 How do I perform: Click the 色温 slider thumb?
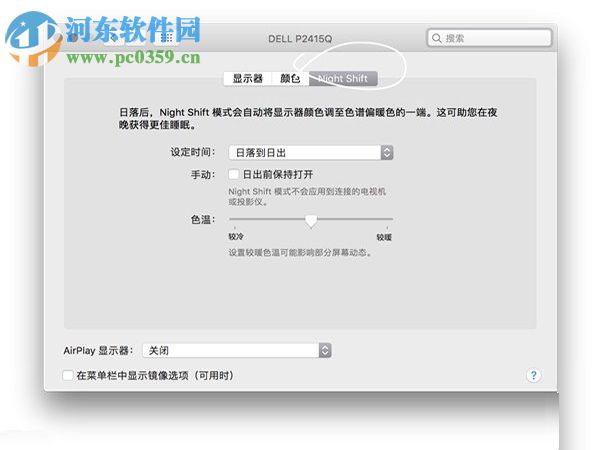coord(311,221)
